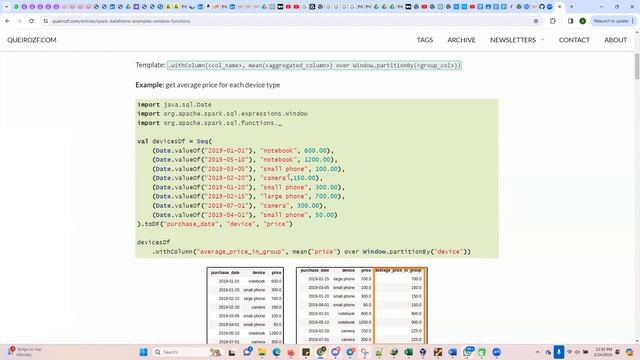Click the page vertical scrollbar thumb

[x=637, y=67]
